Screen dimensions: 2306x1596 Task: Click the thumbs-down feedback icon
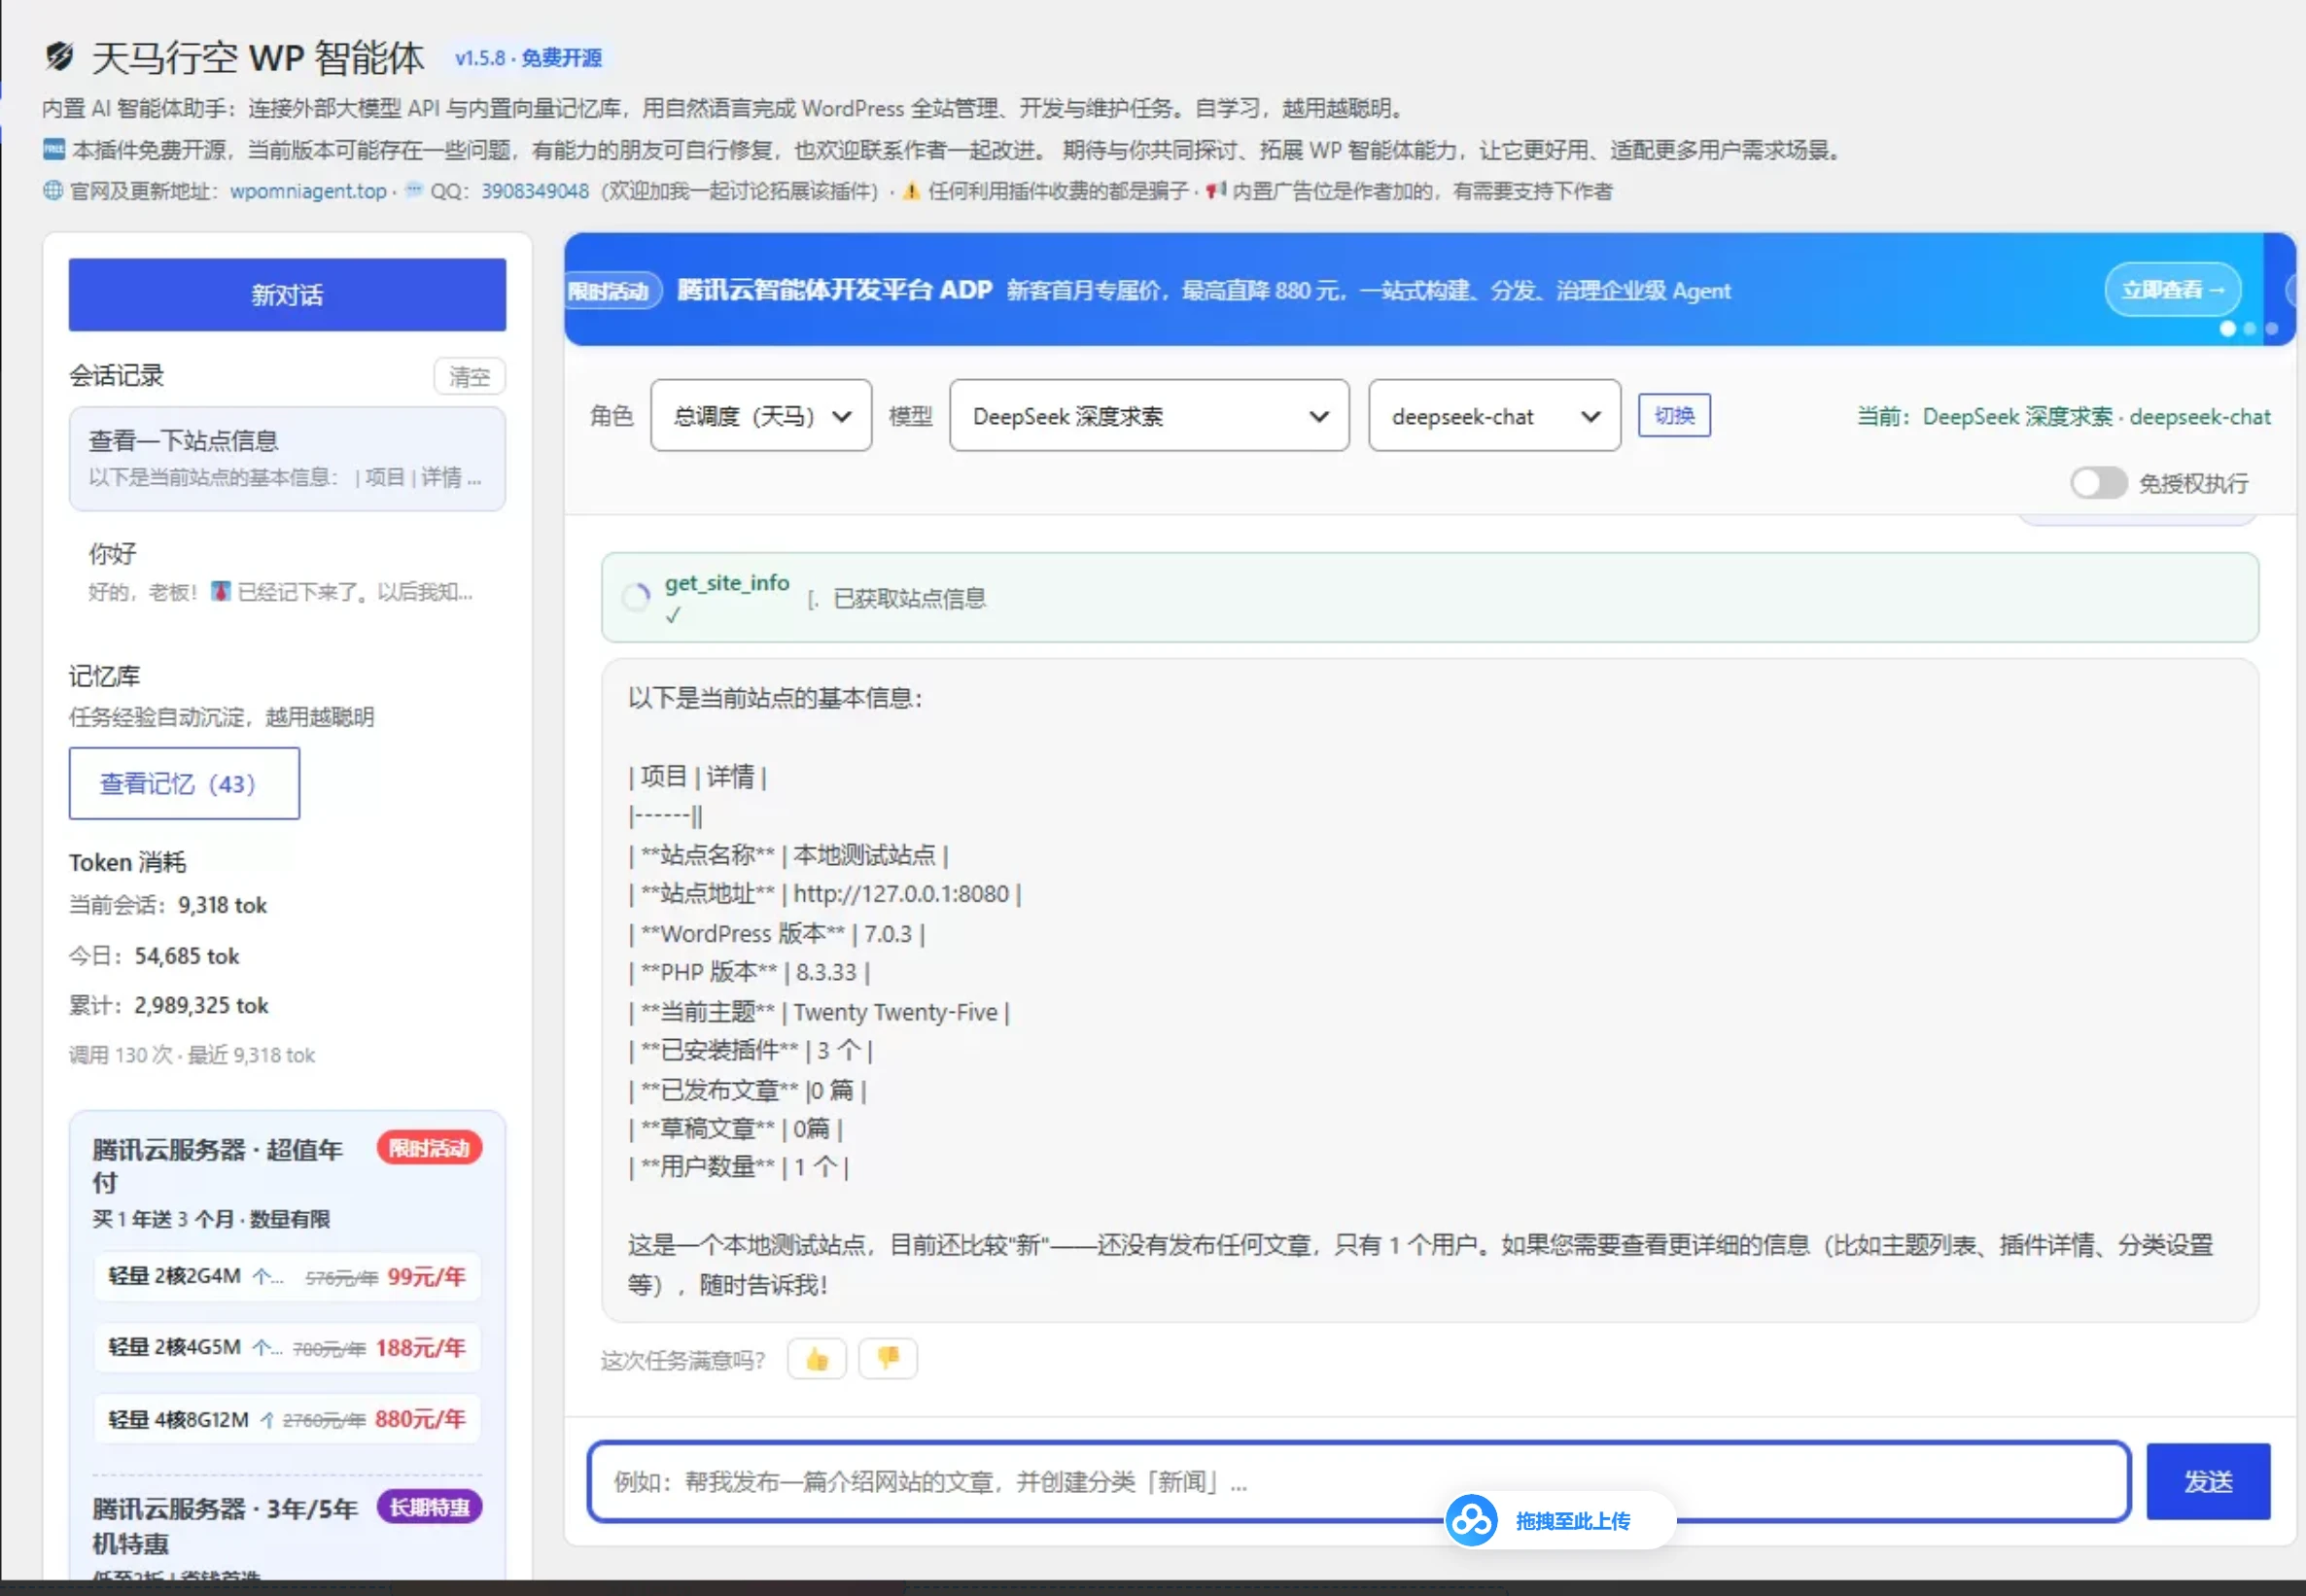click(x=888, y=1359)
